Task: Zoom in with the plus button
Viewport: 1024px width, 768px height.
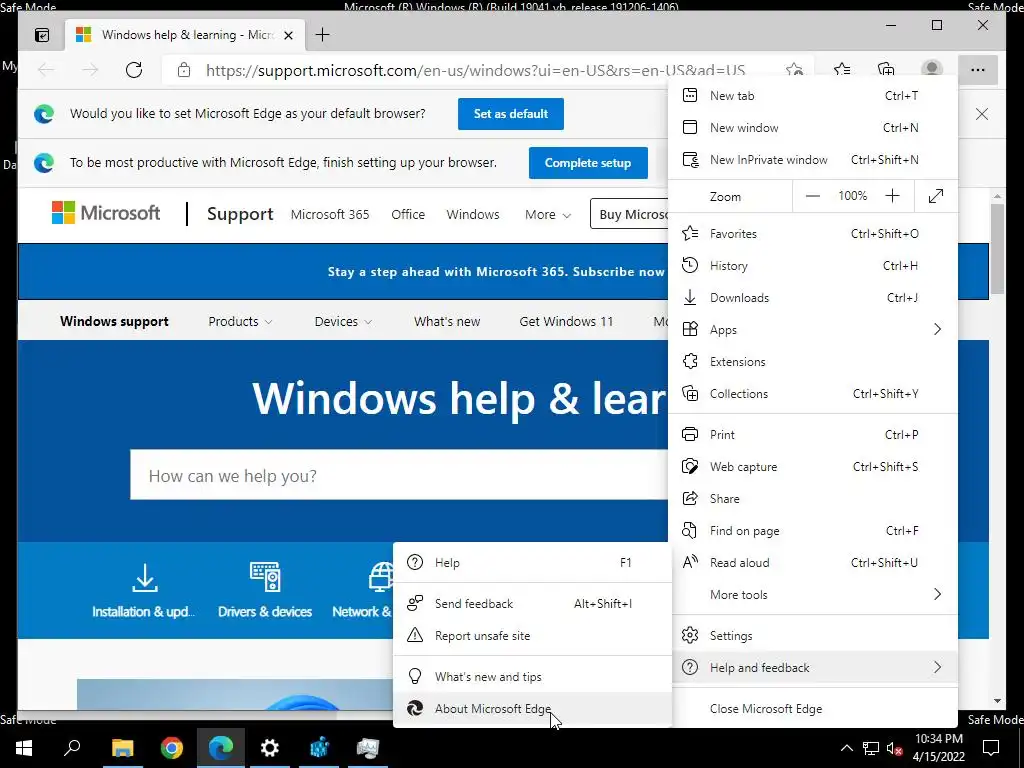Action: (x=892, y=196)
